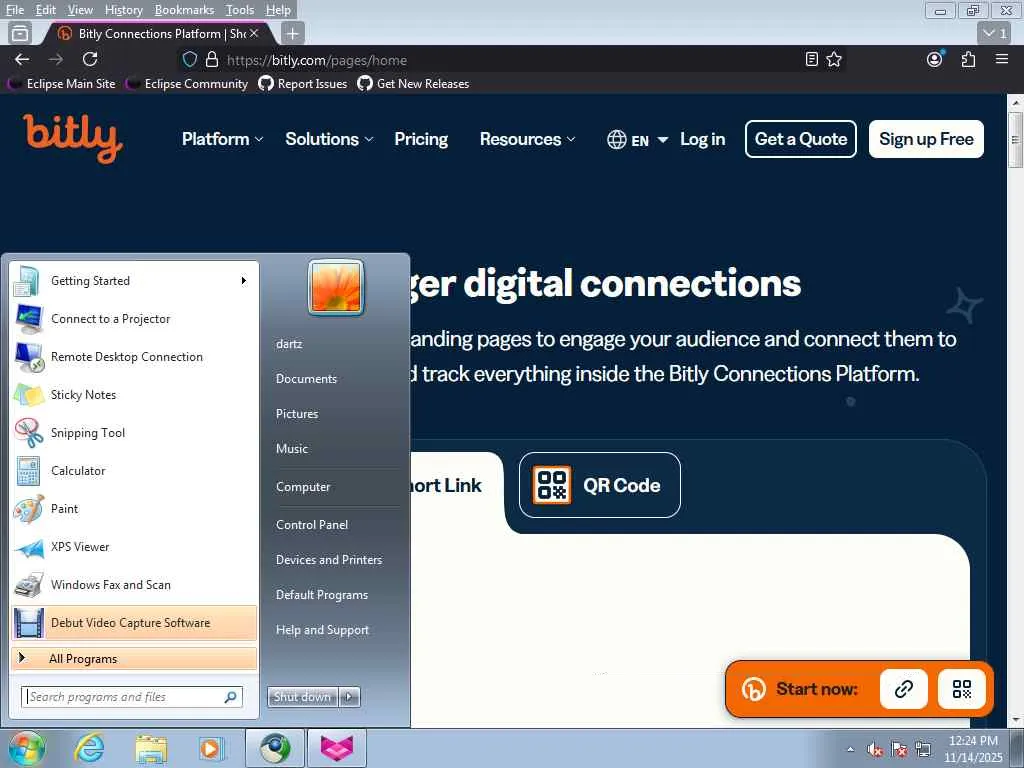Launch Debut Video Capture Software
This screenshot has height=768, width=1024.
(135, 622)
